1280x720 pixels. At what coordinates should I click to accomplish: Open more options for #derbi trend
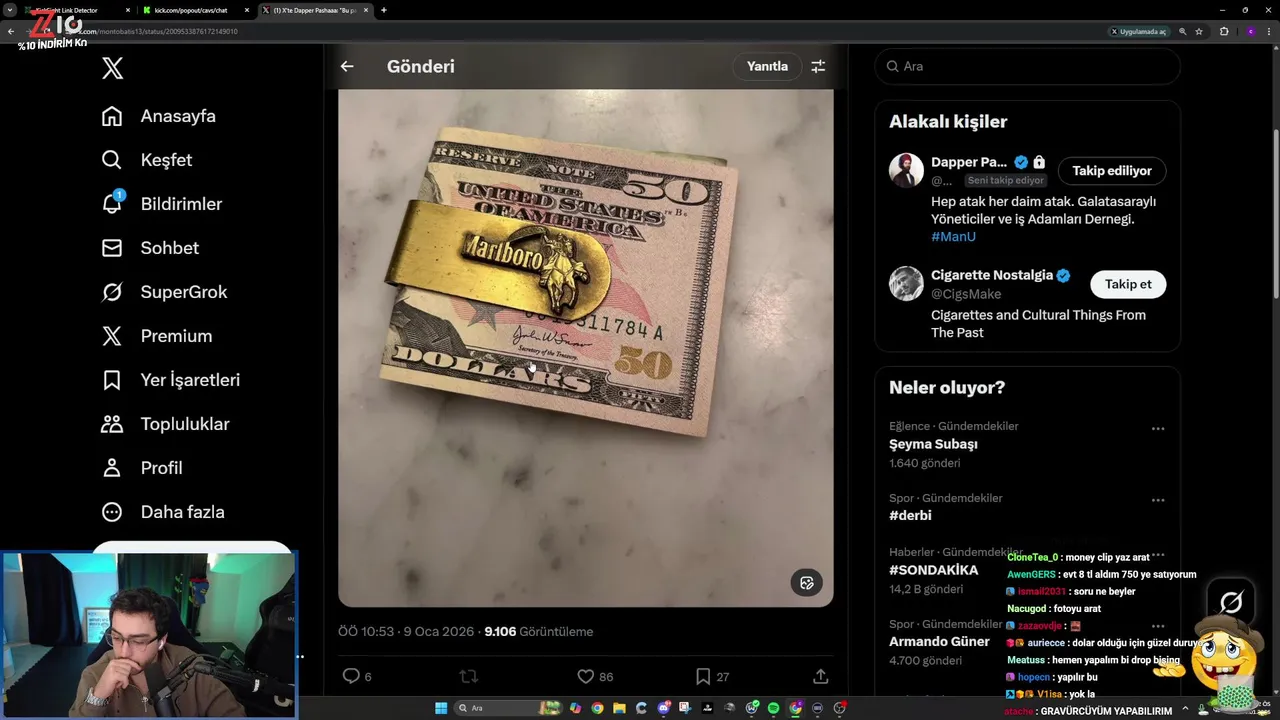[1158, 500]
